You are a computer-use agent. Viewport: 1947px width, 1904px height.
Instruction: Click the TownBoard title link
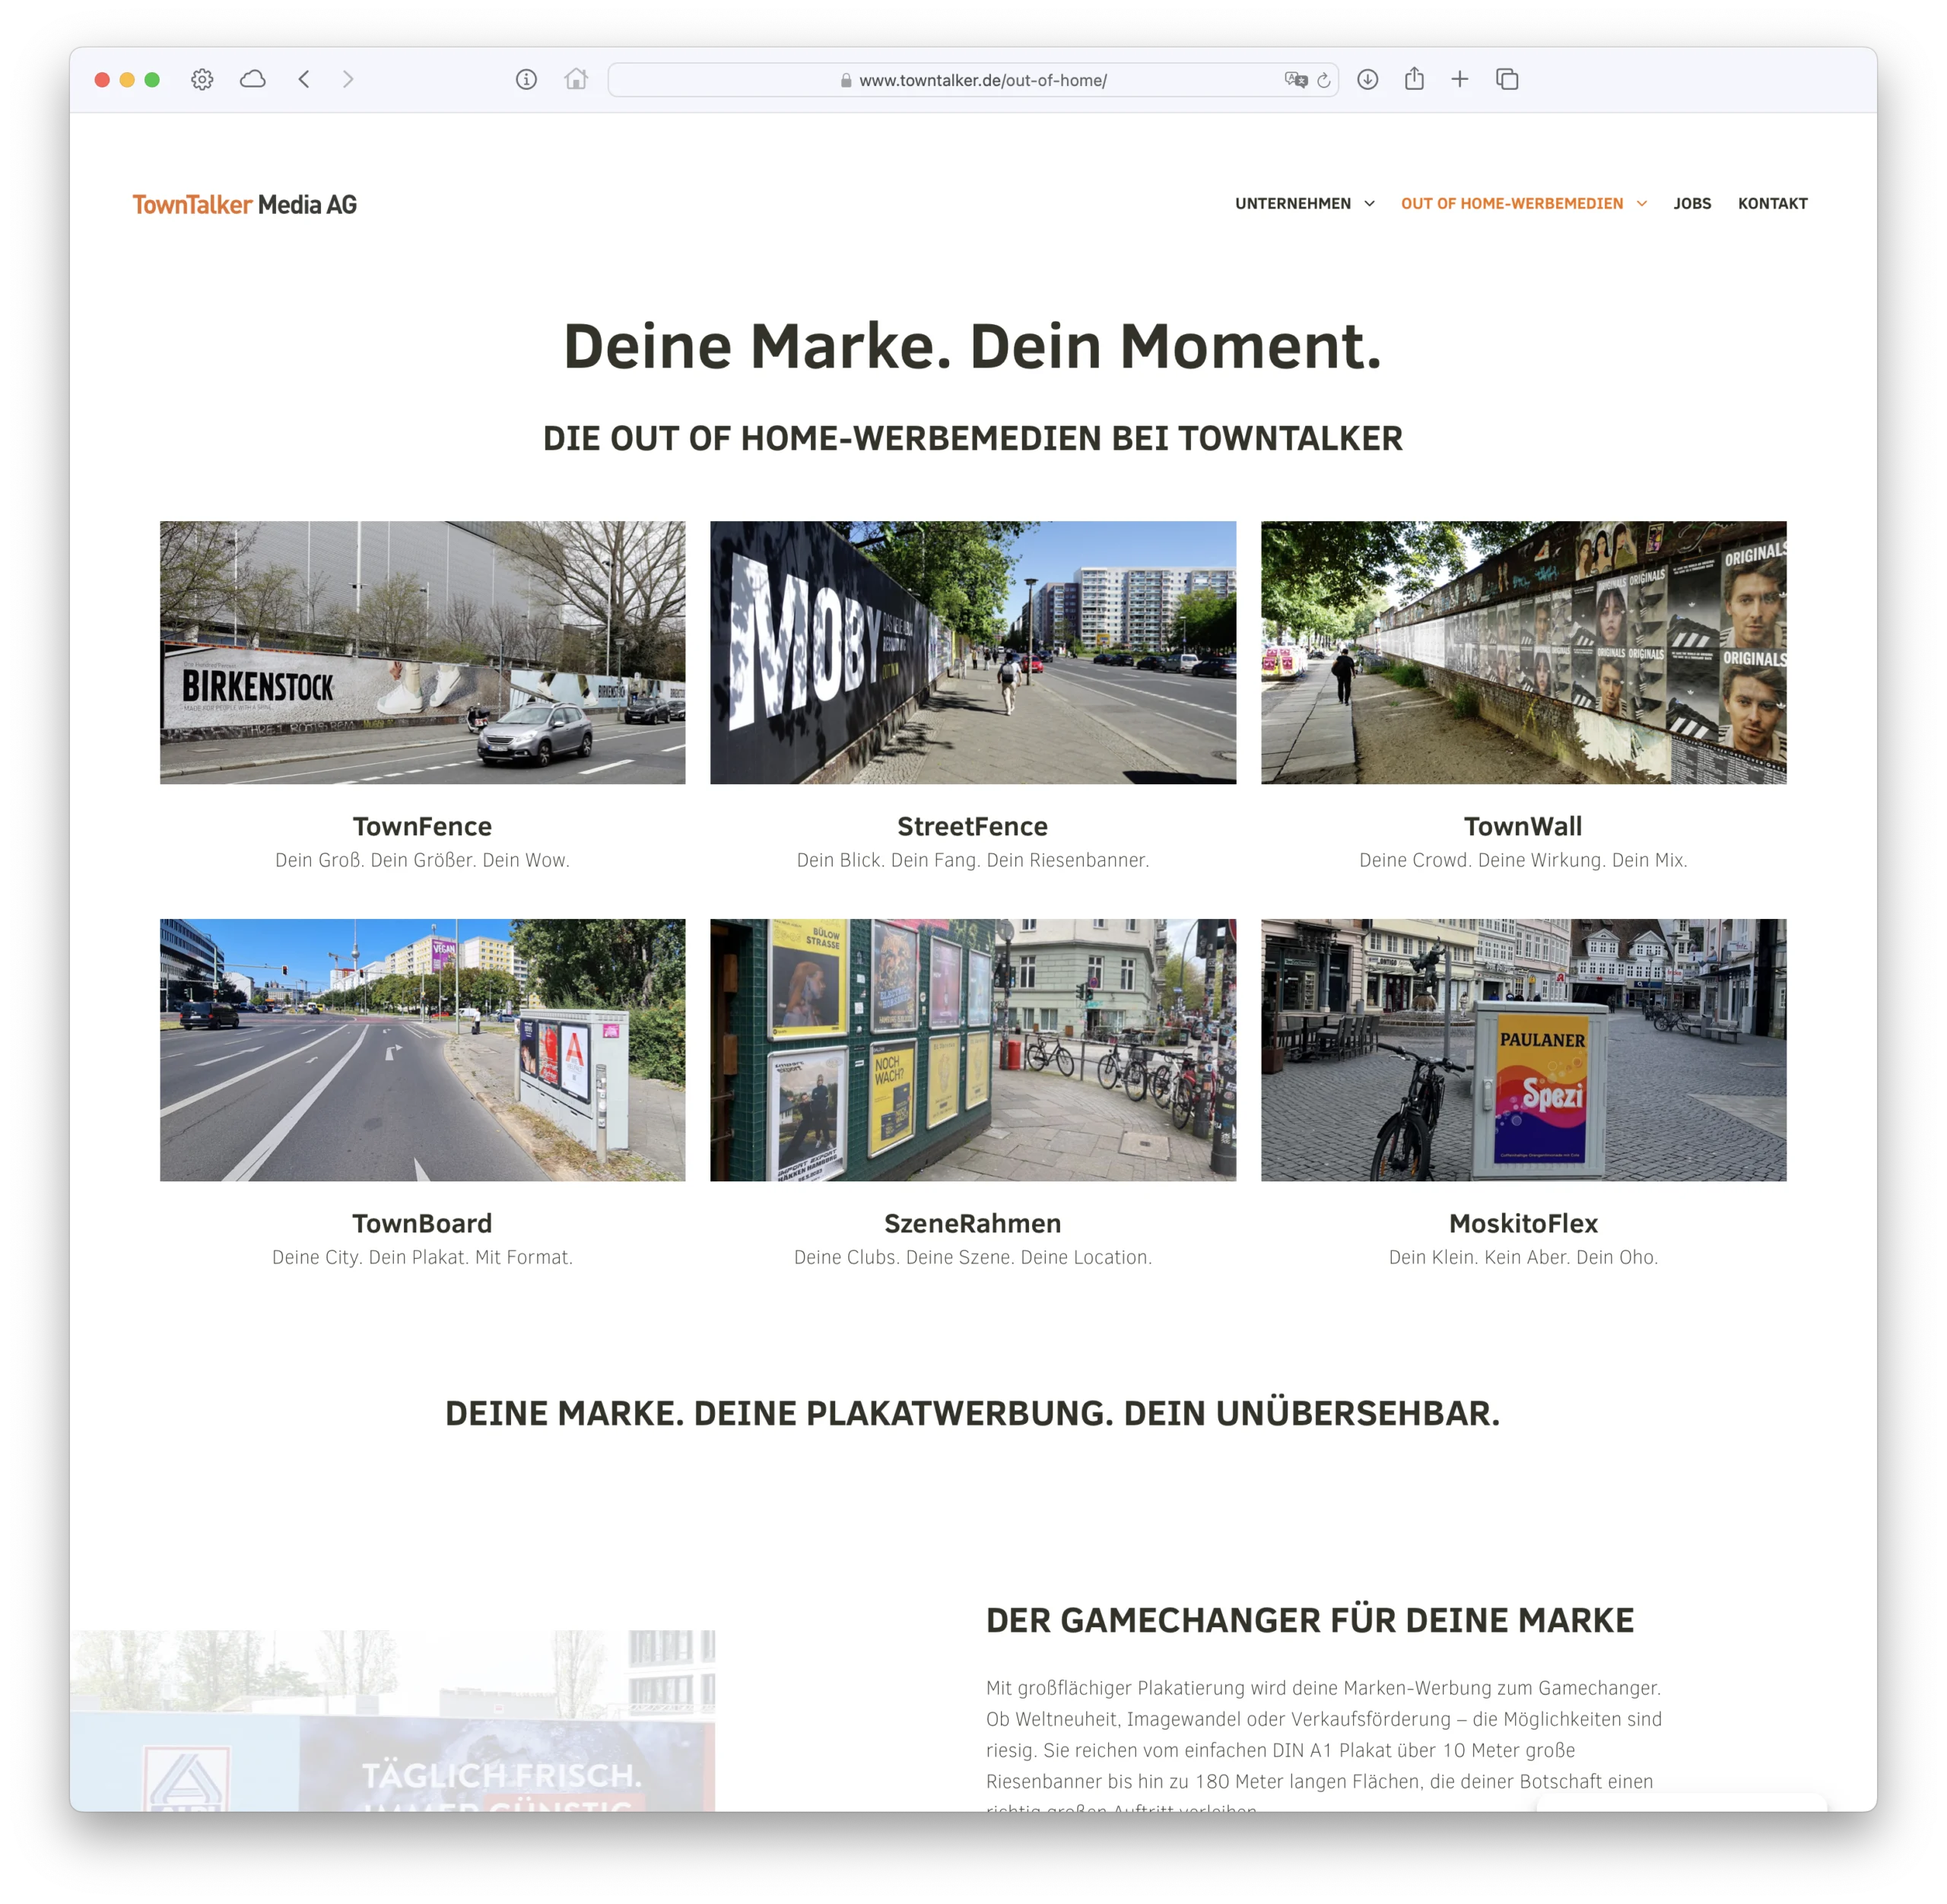pyautogui.click(x=422, y=1223)
